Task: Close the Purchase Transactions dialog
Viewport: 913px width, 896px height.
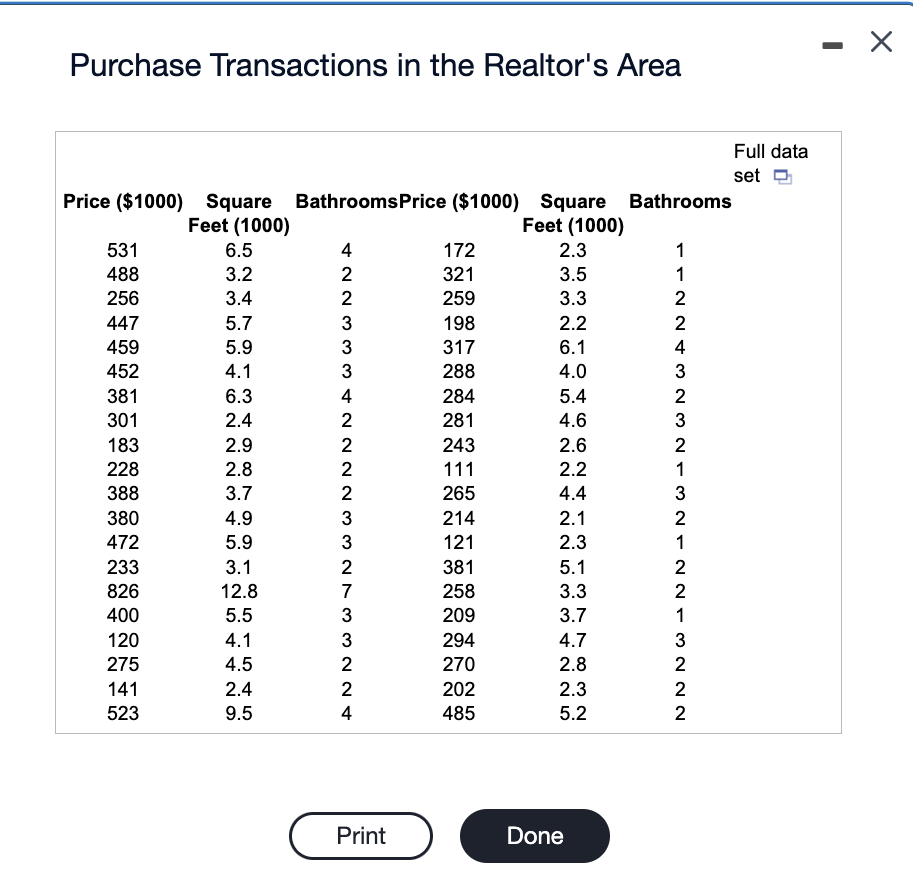Action: click(881, 42)
